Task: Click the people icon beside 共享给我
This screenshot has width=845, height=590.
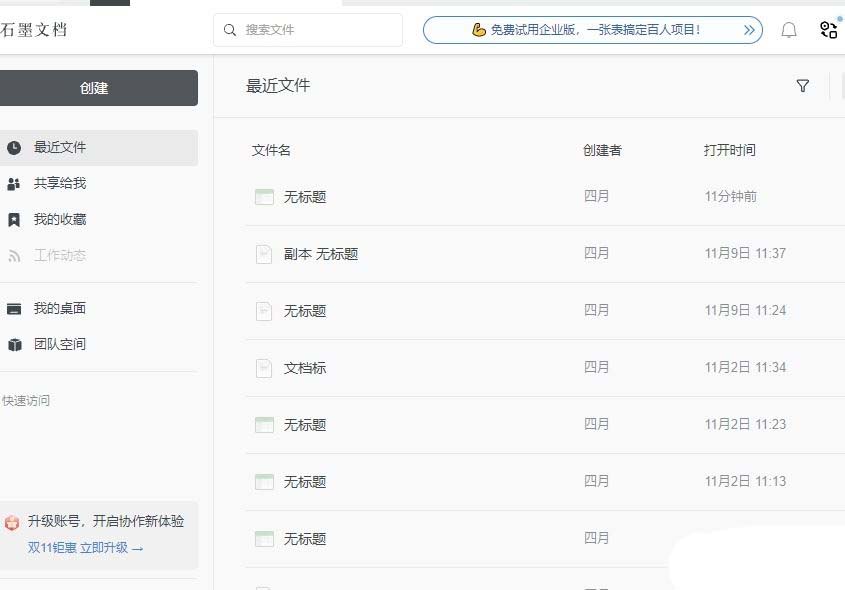Action: pos(14,184)
